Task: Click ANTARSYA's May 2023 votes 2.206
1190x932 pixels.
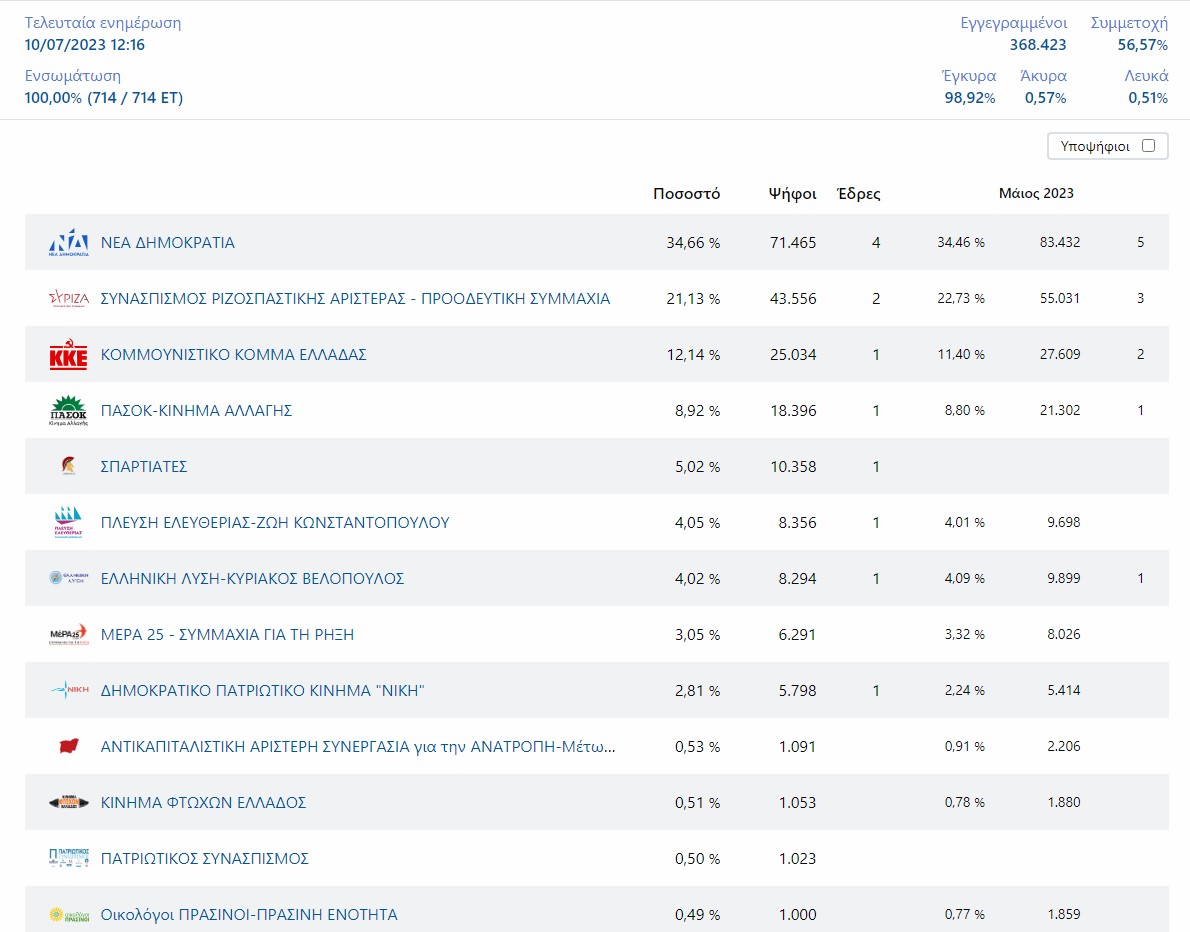Action: [x=1063, y=746]
